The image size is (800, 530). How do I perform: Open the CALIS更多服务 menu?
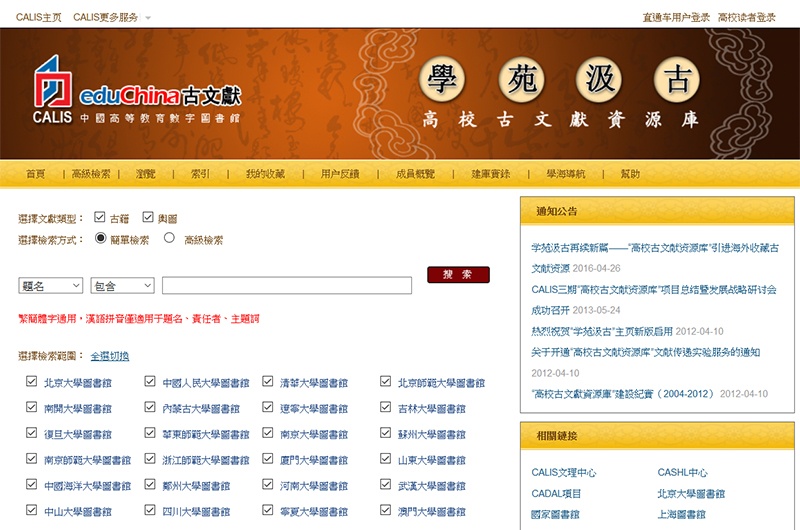(106, 17)
